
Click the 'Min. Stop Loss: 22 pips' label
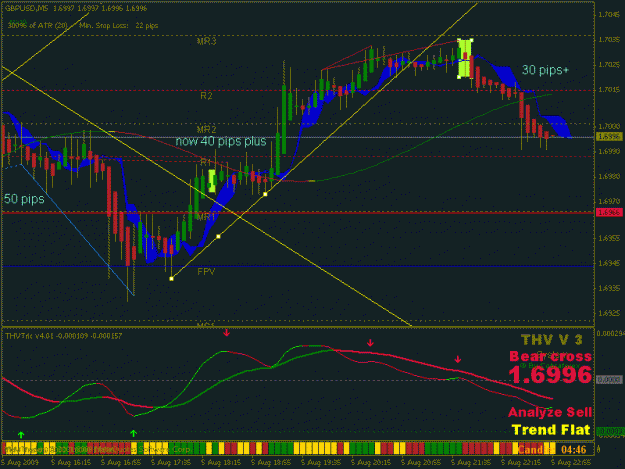pos(119,26)
